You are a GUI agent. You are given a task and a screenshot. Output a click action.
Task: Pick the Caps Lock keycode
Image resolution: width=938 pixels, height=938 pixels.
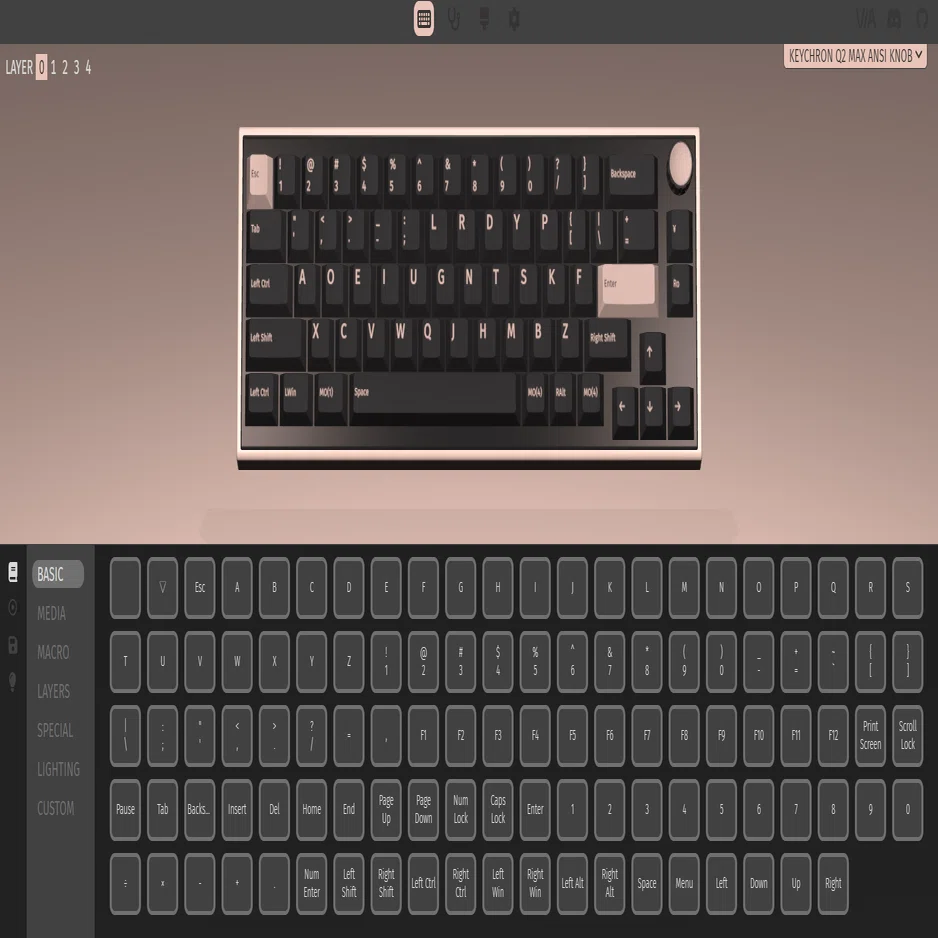[x=498, y=809]
